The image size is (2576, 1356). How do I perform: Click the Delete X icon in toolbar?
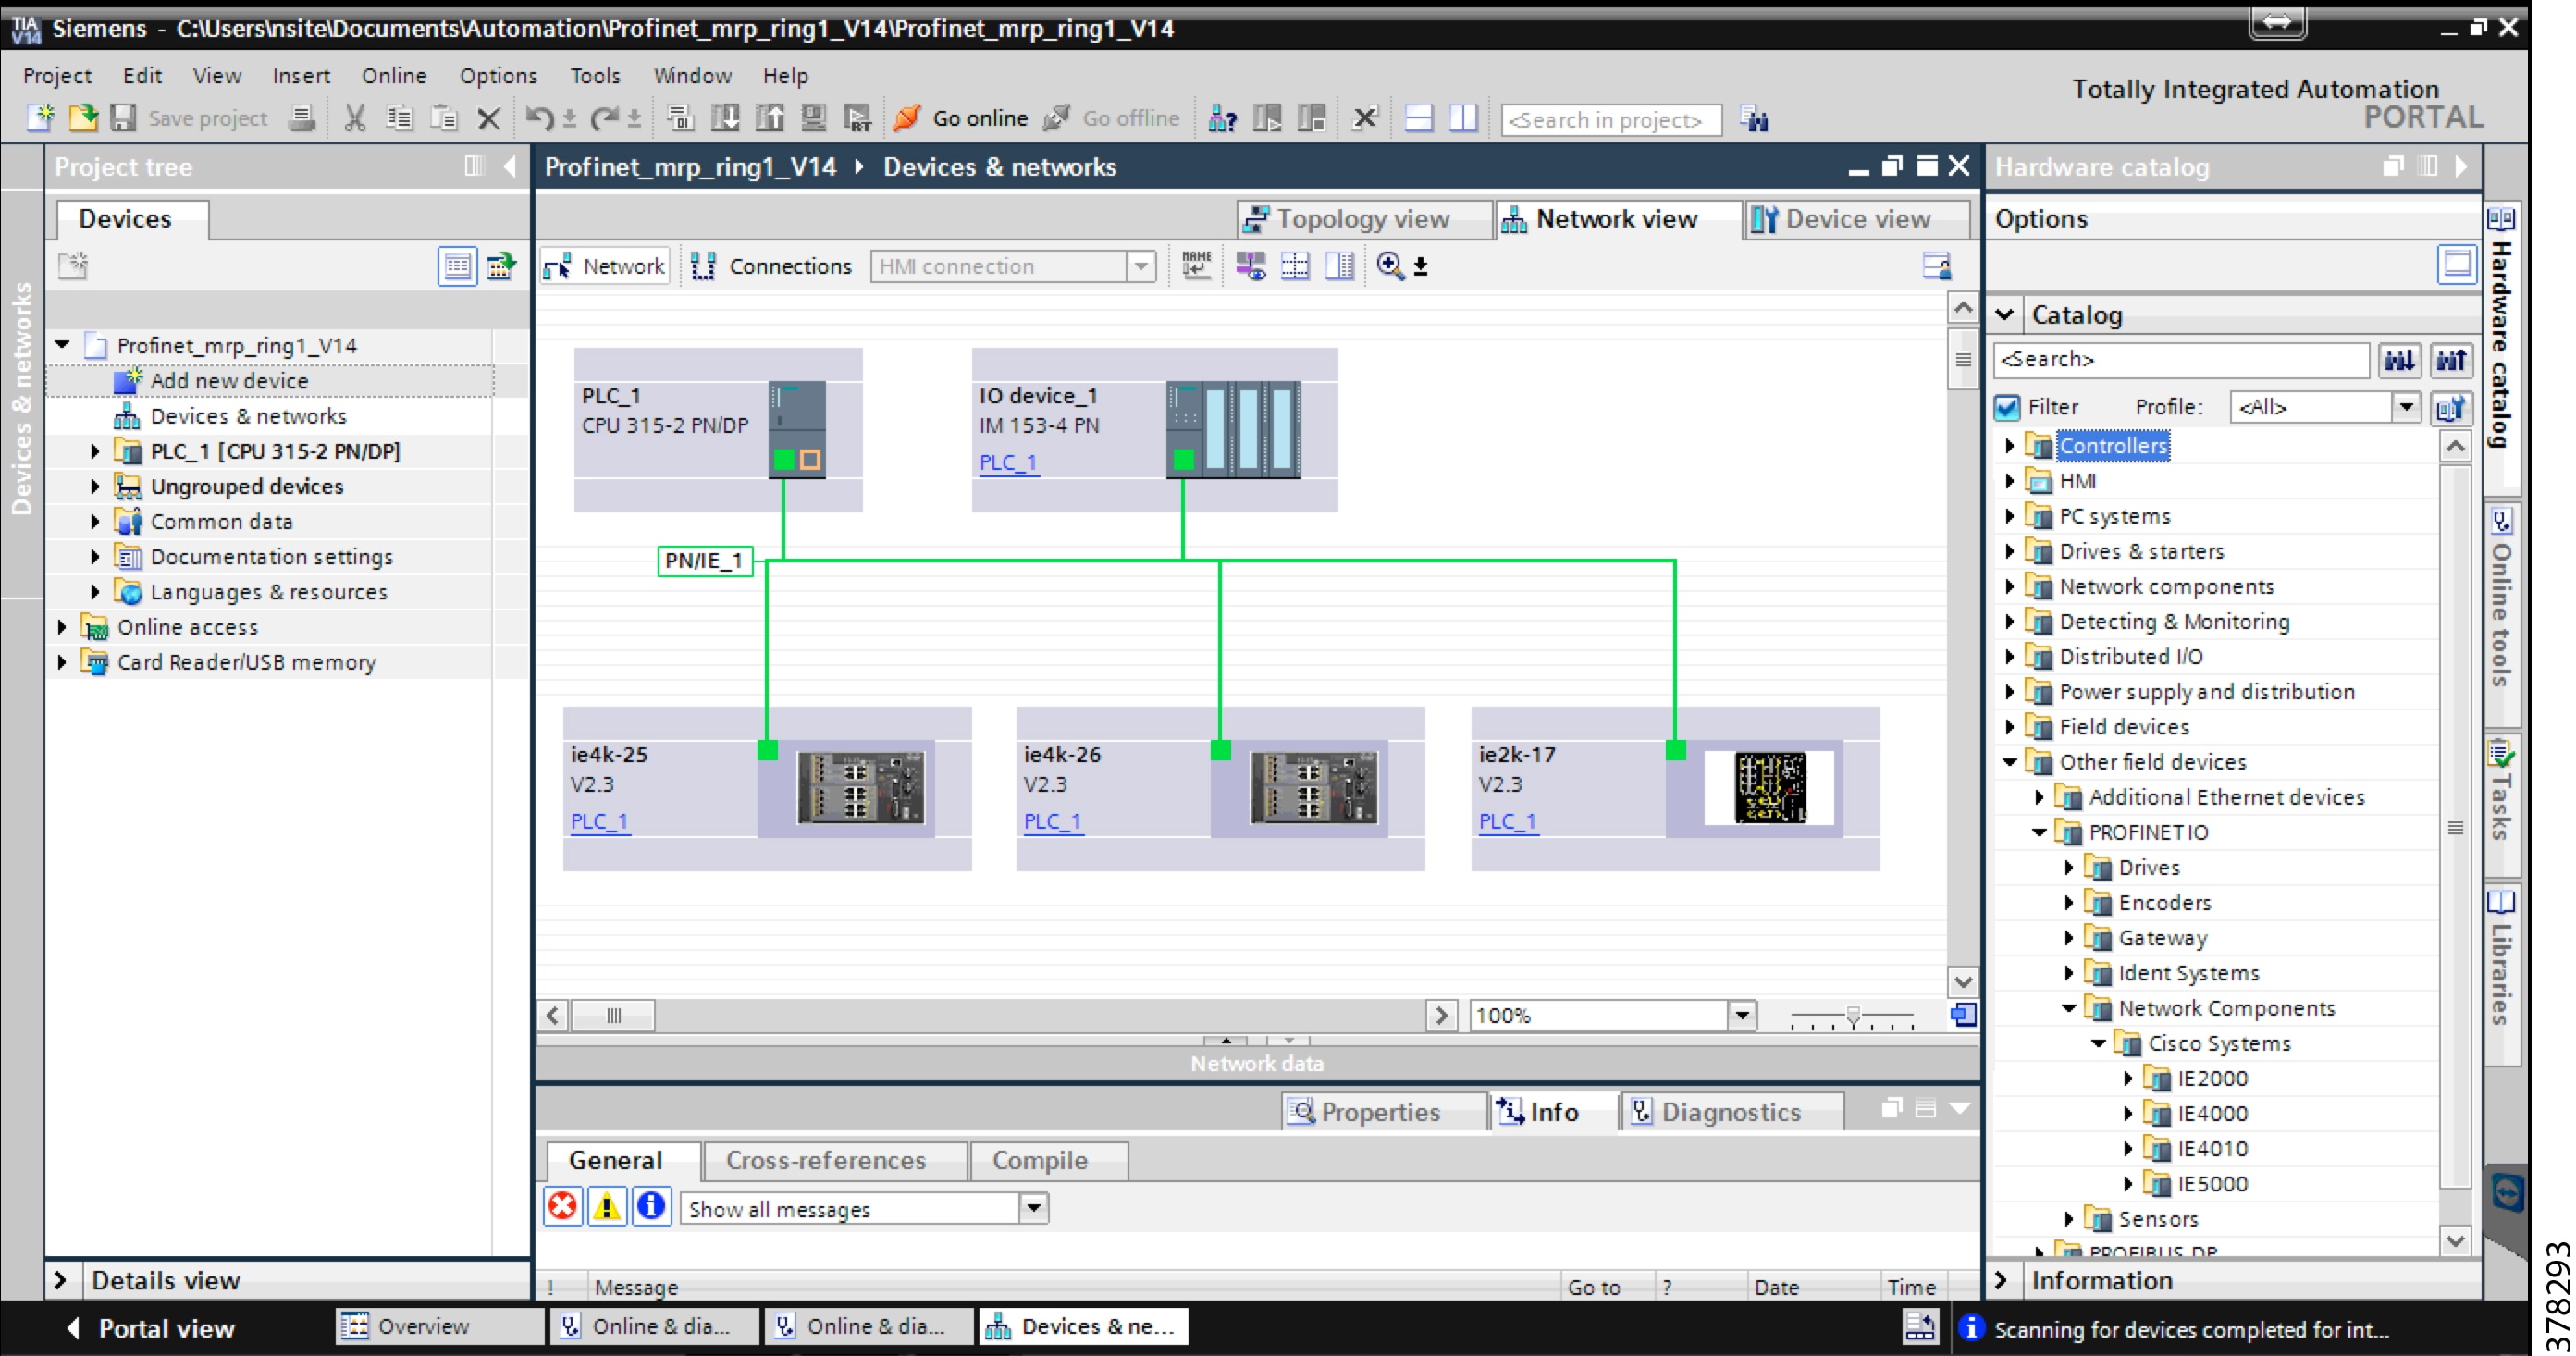[x=488, y=119]
